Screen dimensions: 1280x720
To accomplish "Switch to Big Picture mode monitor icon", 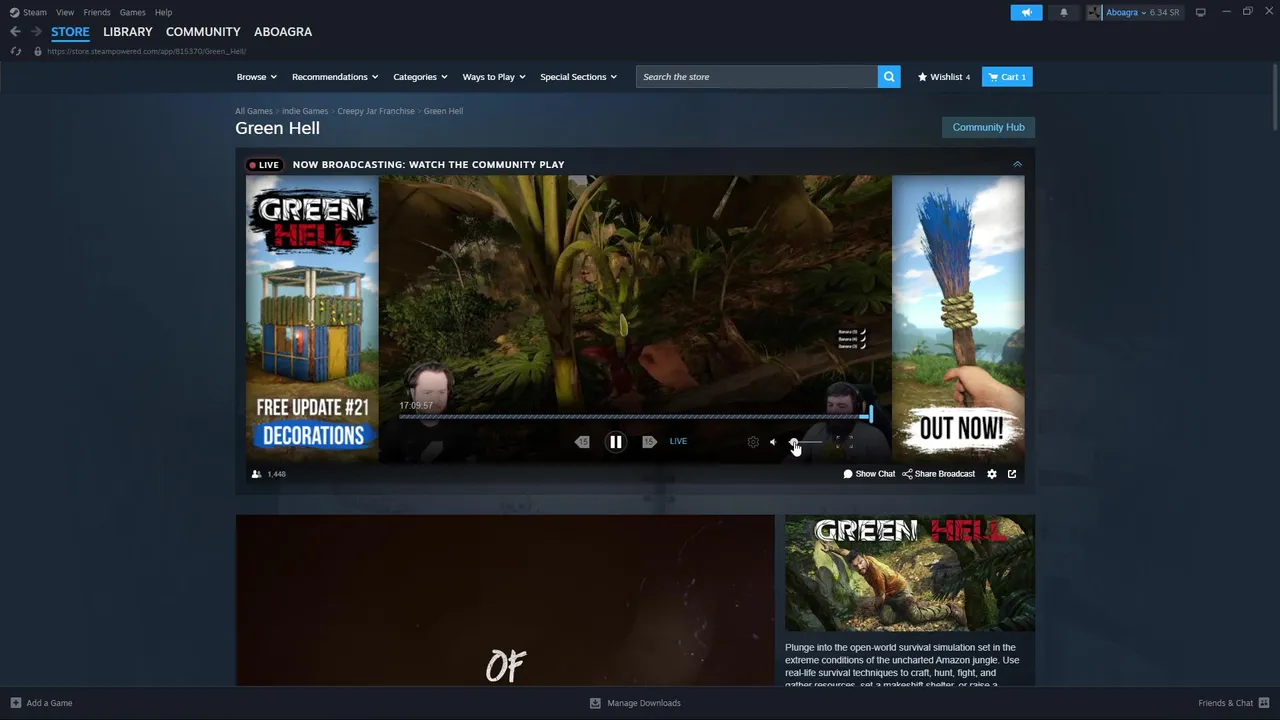I will (x=1200, y=12).
